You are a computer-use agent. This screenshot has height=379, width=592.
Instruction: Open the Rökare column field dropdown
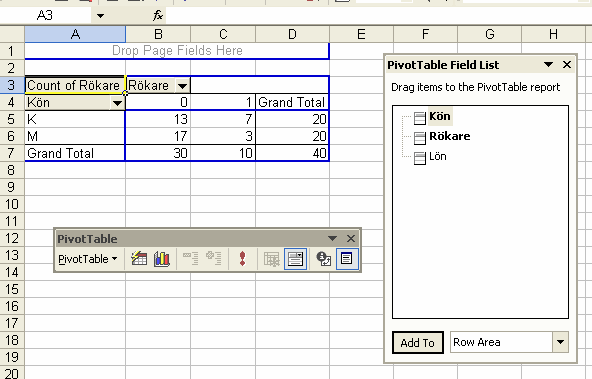click(x=182, y=86)
